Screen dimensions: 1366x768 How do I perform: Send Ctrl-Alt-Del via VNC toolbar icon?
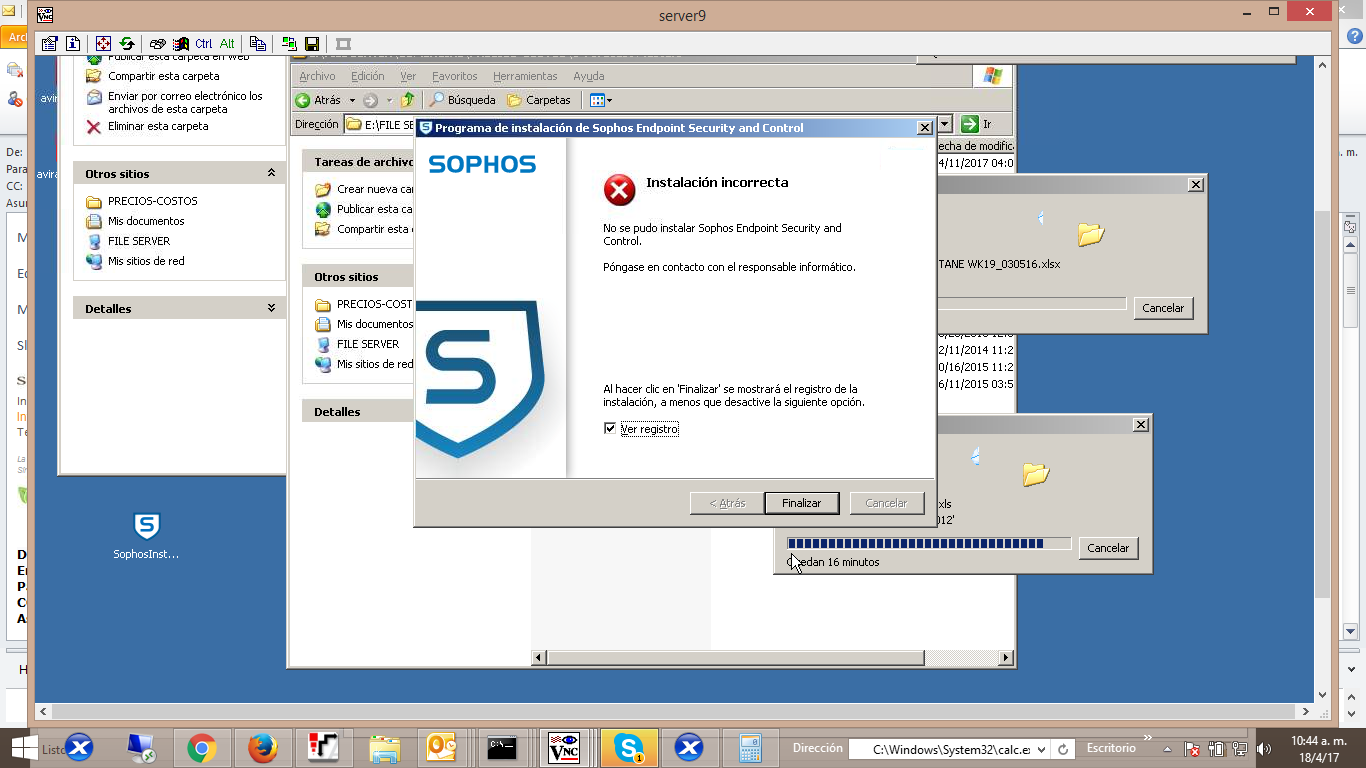[157, 43]
